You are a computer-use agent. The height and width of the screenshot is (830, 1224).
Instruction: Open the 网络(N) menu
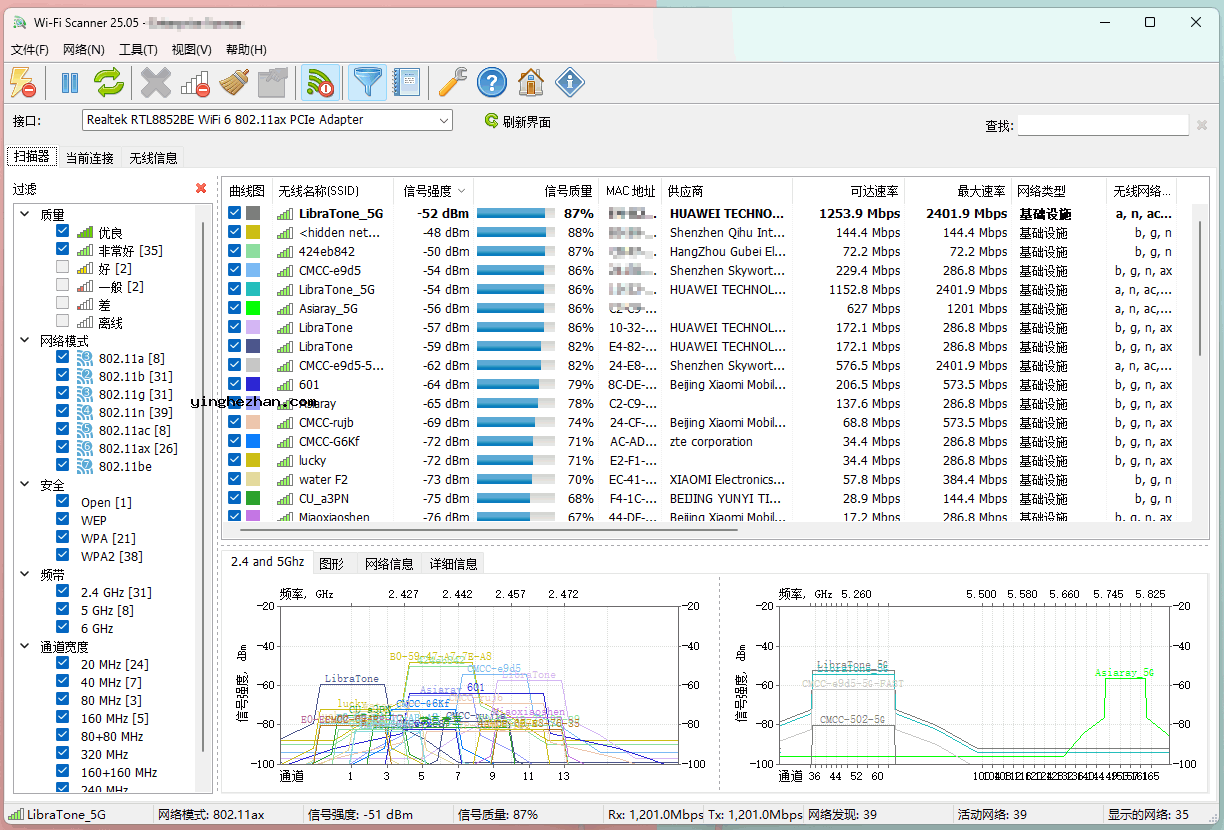pyautogui.click(x=84, y=49)
